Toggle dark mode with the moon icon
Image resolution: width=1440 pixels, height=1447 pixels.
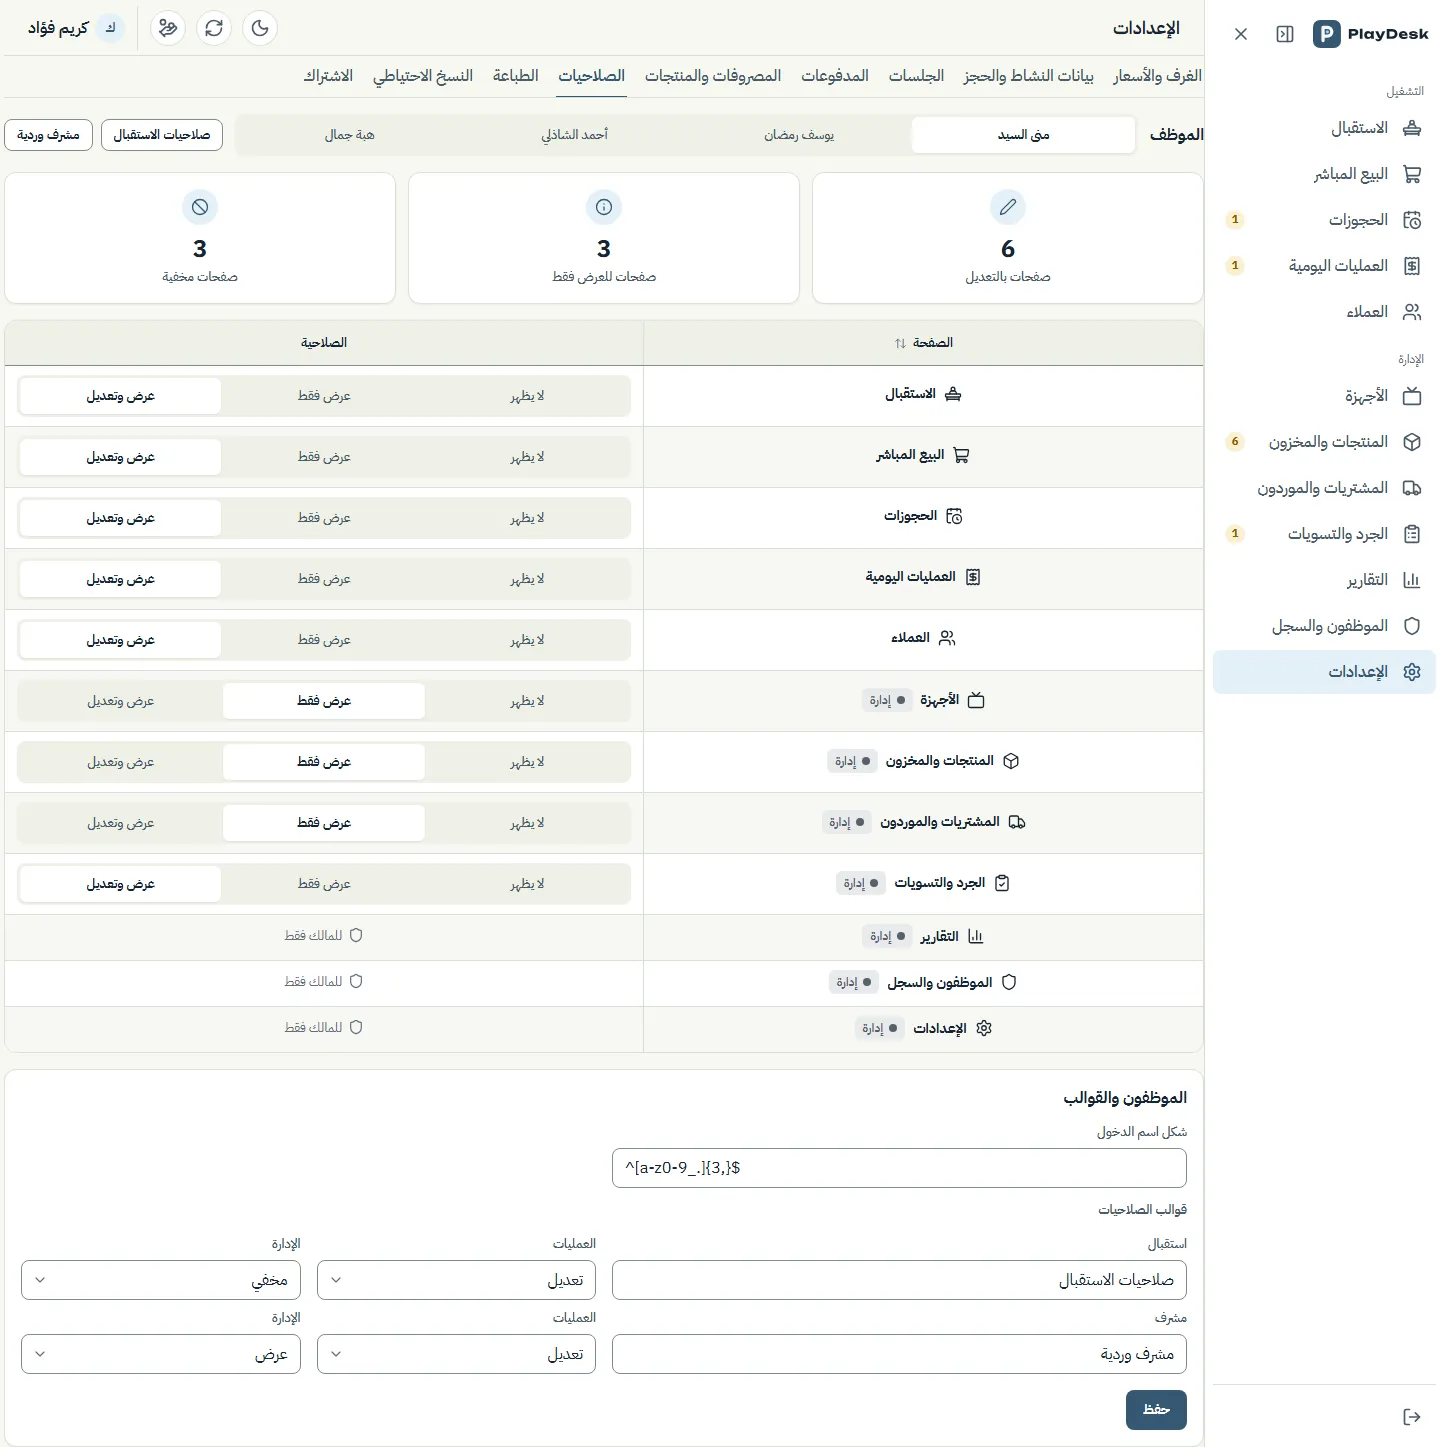tap(260, 28)
